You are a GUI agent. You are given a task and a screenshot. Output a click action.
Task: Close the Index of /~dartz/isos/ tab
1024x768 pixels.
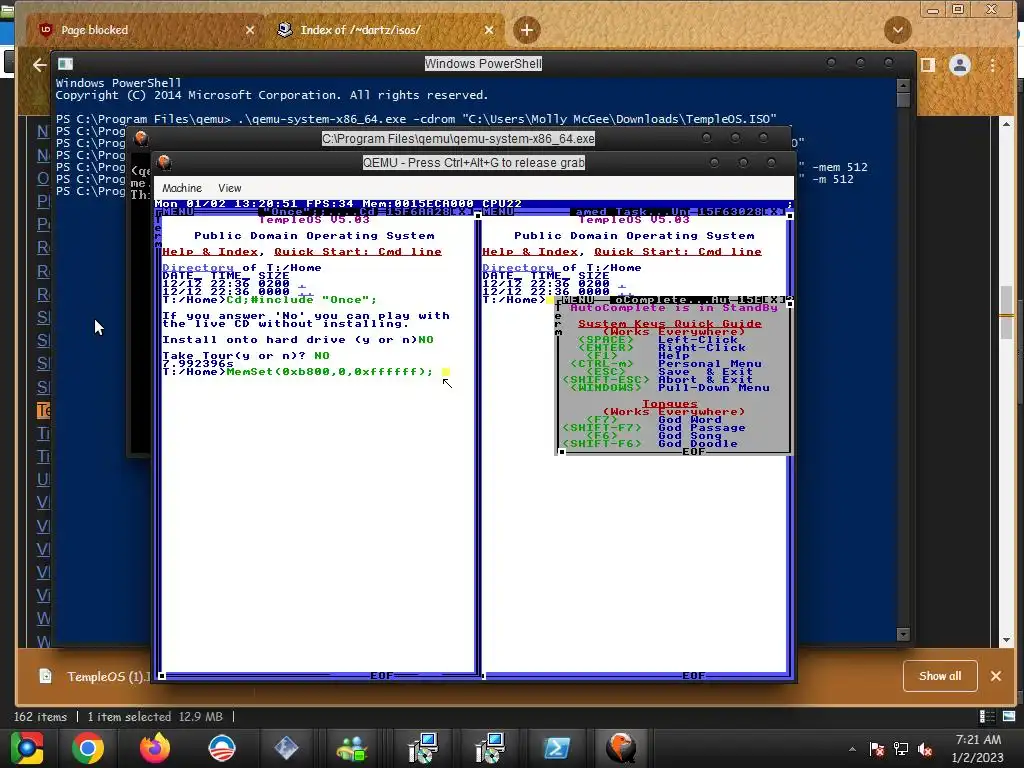pos(489,30)
